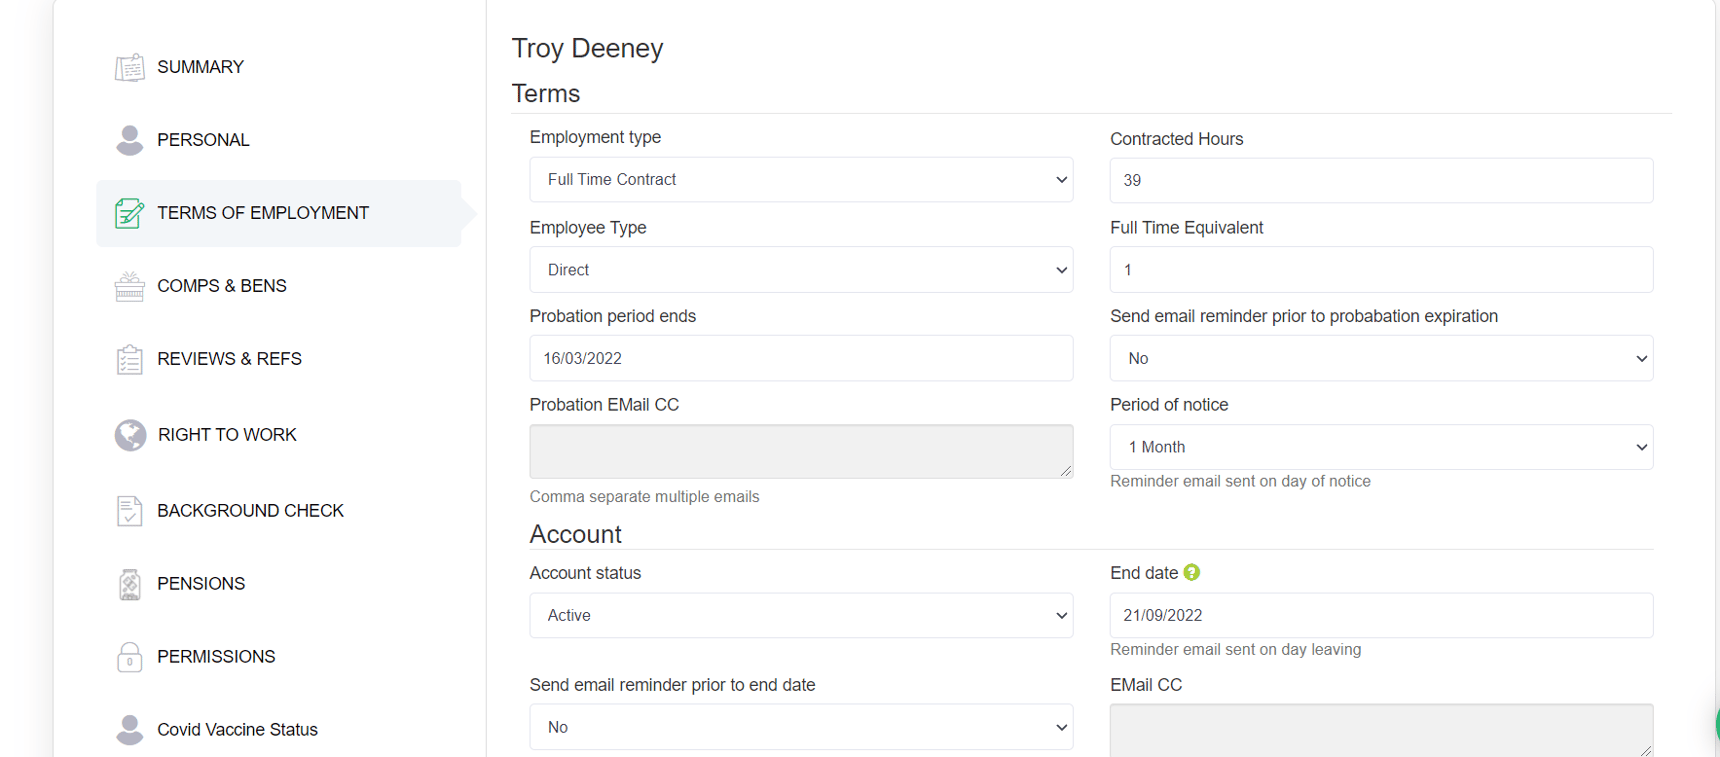This screenshot has height=757, width=1720.
Task: Click the Summary clipboard icon
Action: tap(130, 67)
